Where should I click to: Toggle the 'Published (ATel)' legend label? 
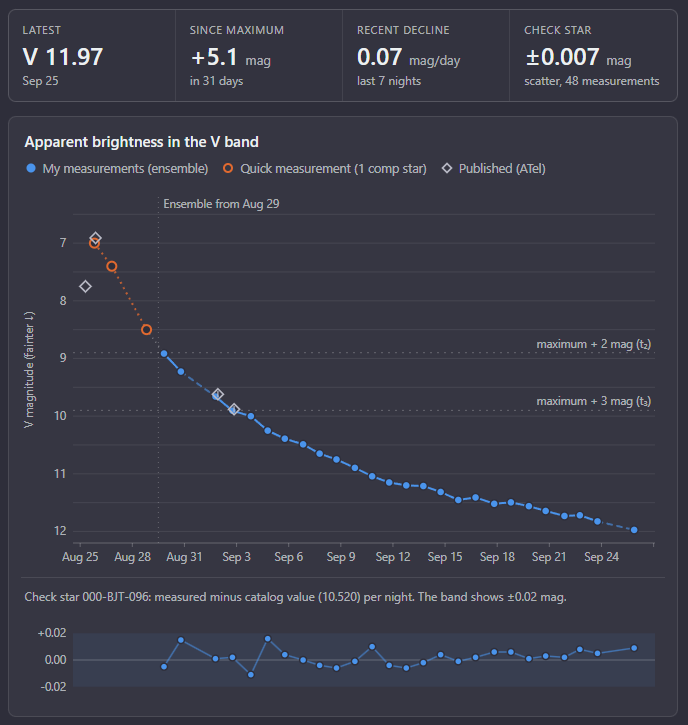[x=502, y=168]
